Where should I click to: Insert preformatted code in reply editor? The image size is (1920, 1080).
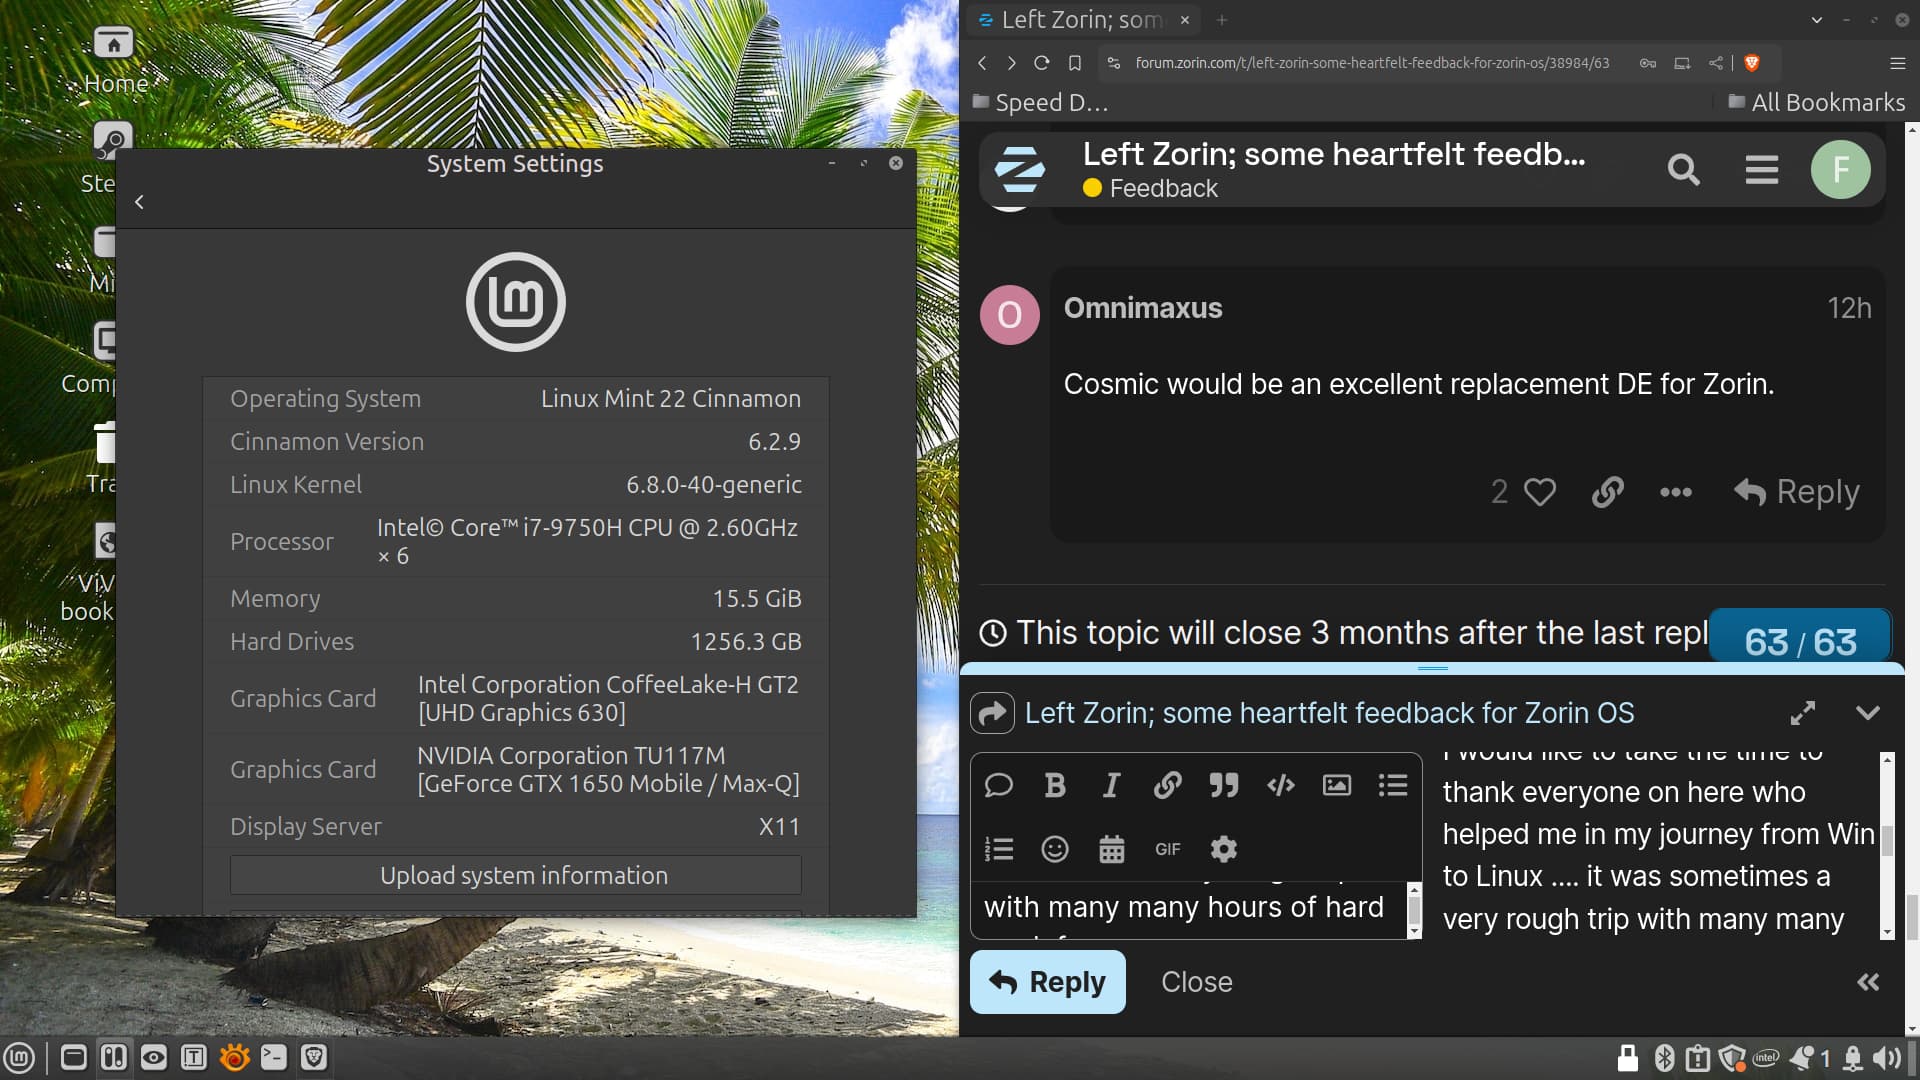click(1280, 786)
